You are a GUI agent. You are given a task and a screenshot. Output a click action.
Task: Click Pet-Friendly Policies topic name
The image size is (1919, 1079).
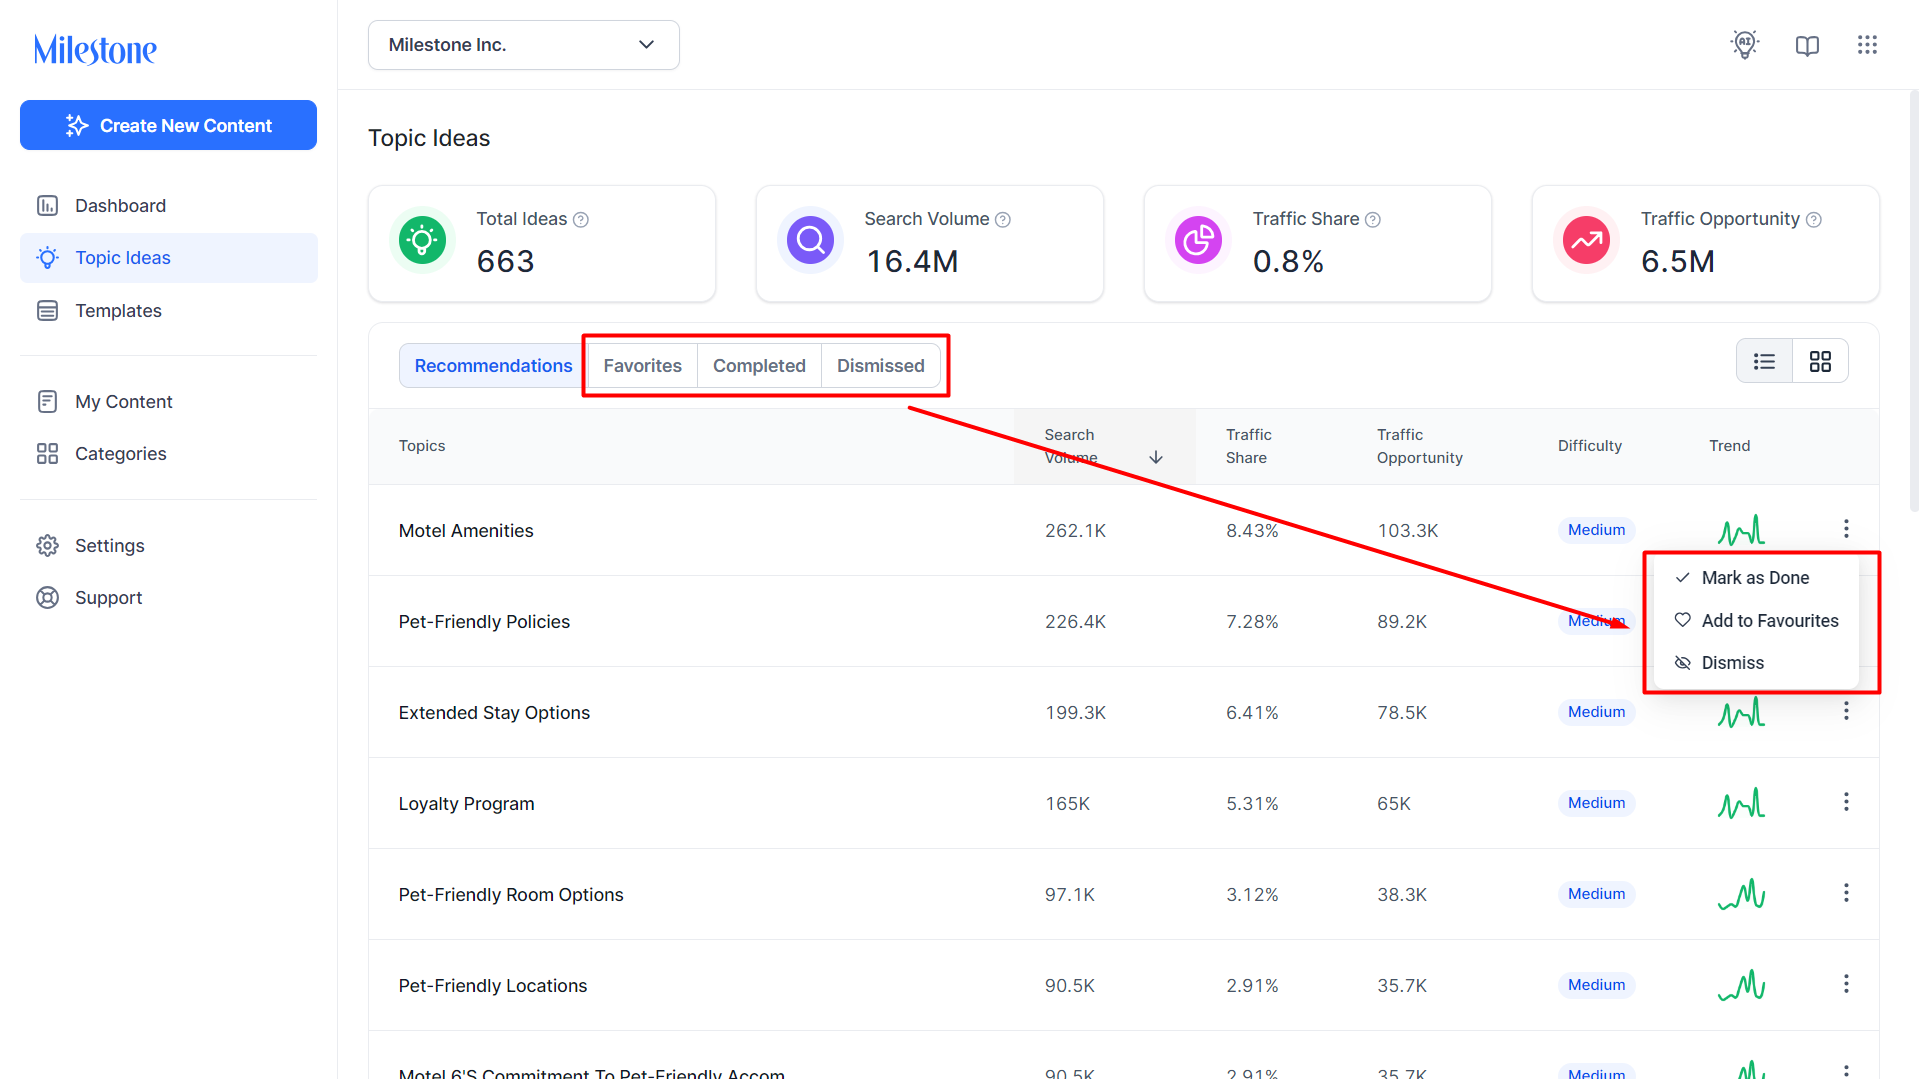tap(484, 622)
